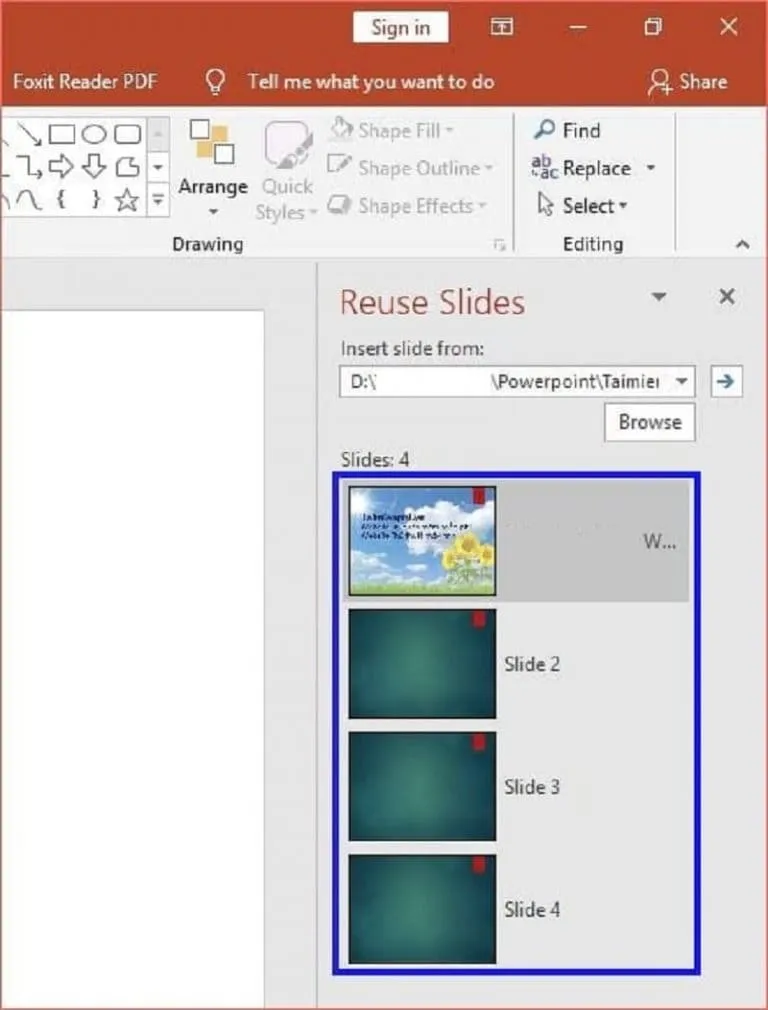Open the Select dropdown arrow
This screenshot has height=1010, width=768.
623,206
